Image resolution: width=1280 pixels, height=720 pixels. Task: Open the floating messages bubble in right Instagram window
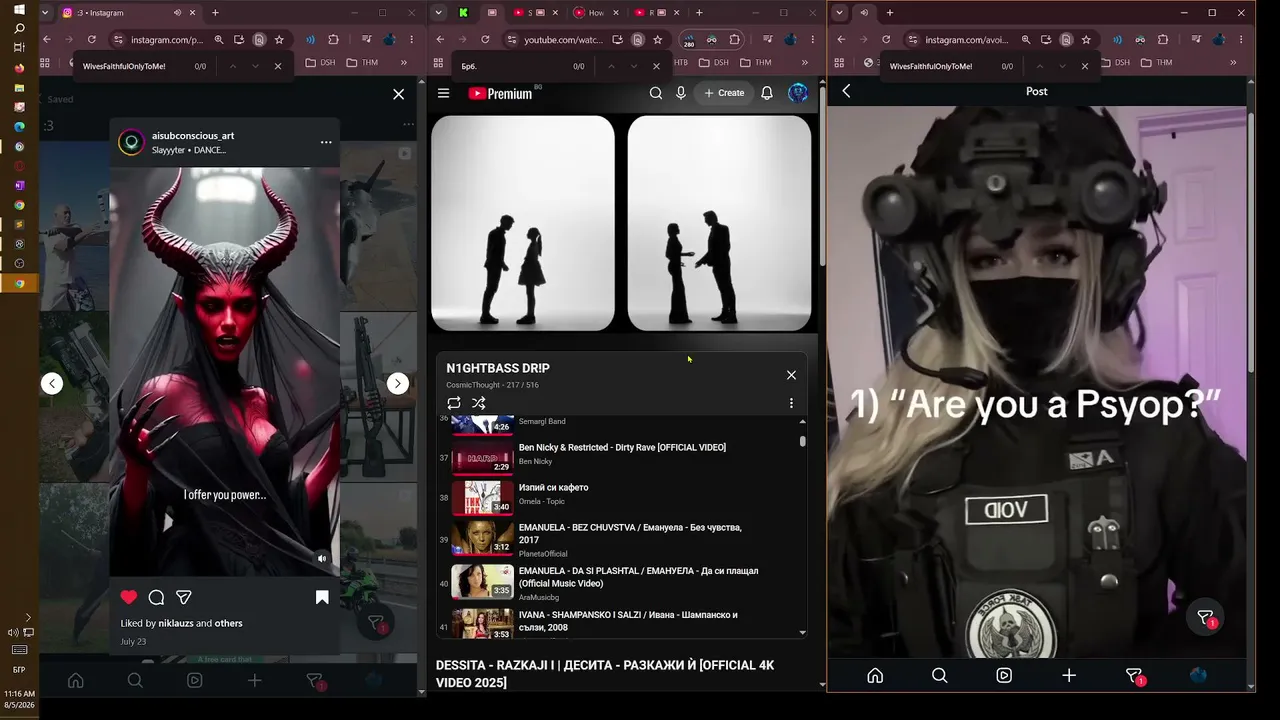(x=1206, y=618)
